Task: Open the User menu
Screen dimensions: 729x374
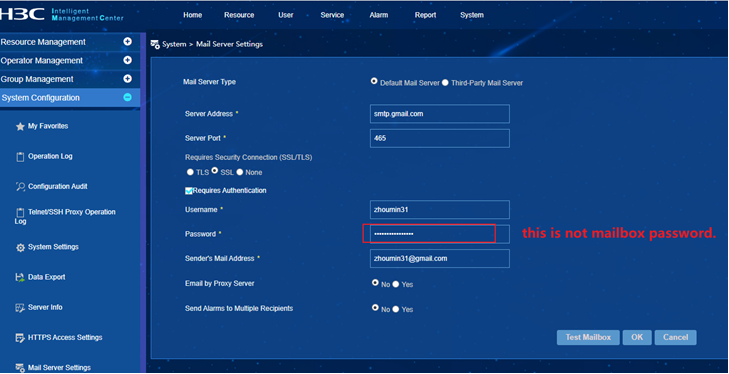Action: 285,15
